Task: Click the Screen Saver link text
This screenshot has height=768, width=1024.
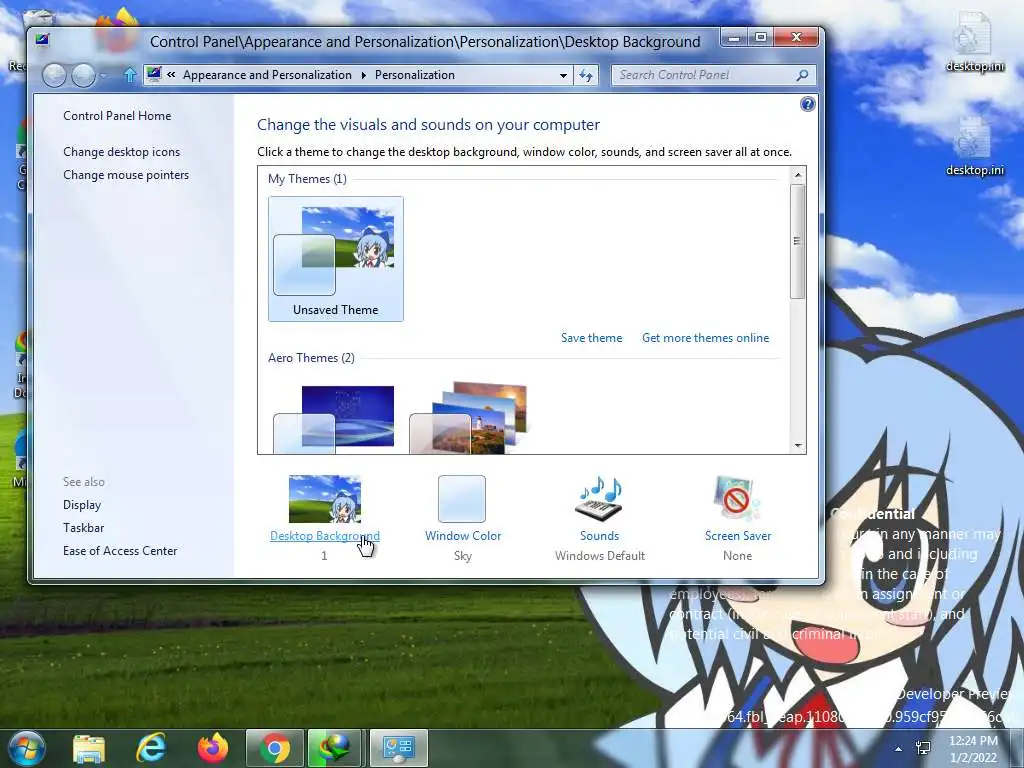Action: 738,536
